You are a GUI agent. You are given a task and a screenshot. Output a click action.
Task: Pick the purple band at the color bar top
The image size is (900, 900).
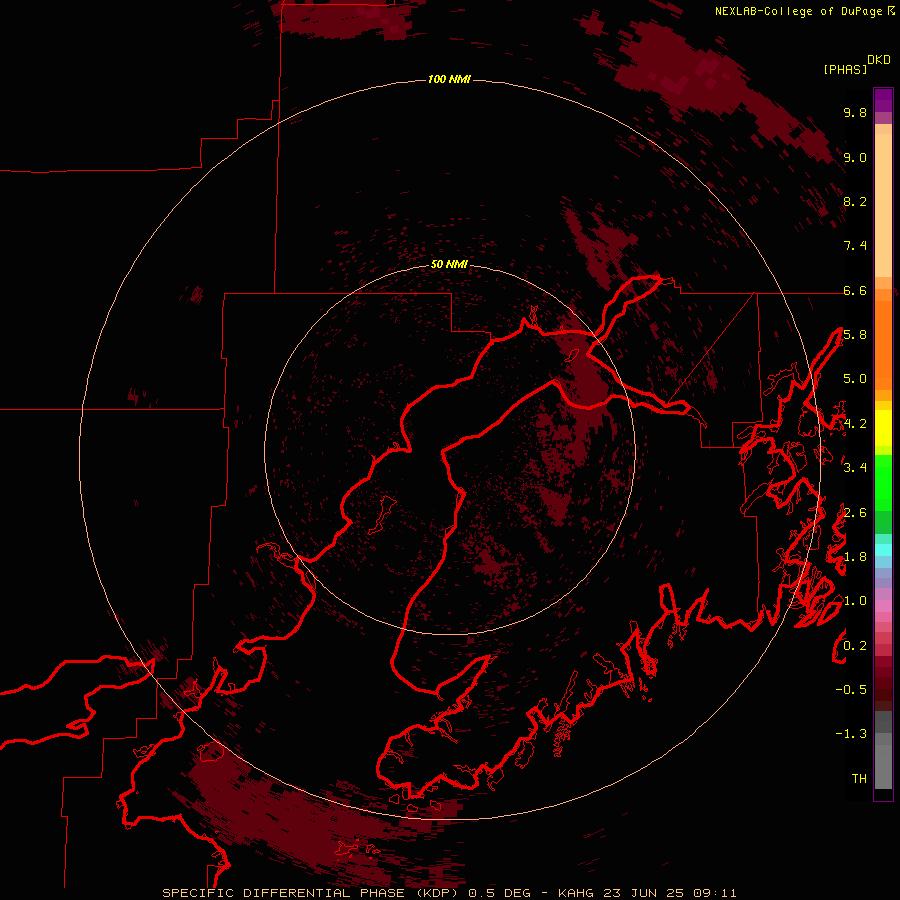(x=883, y=100)
